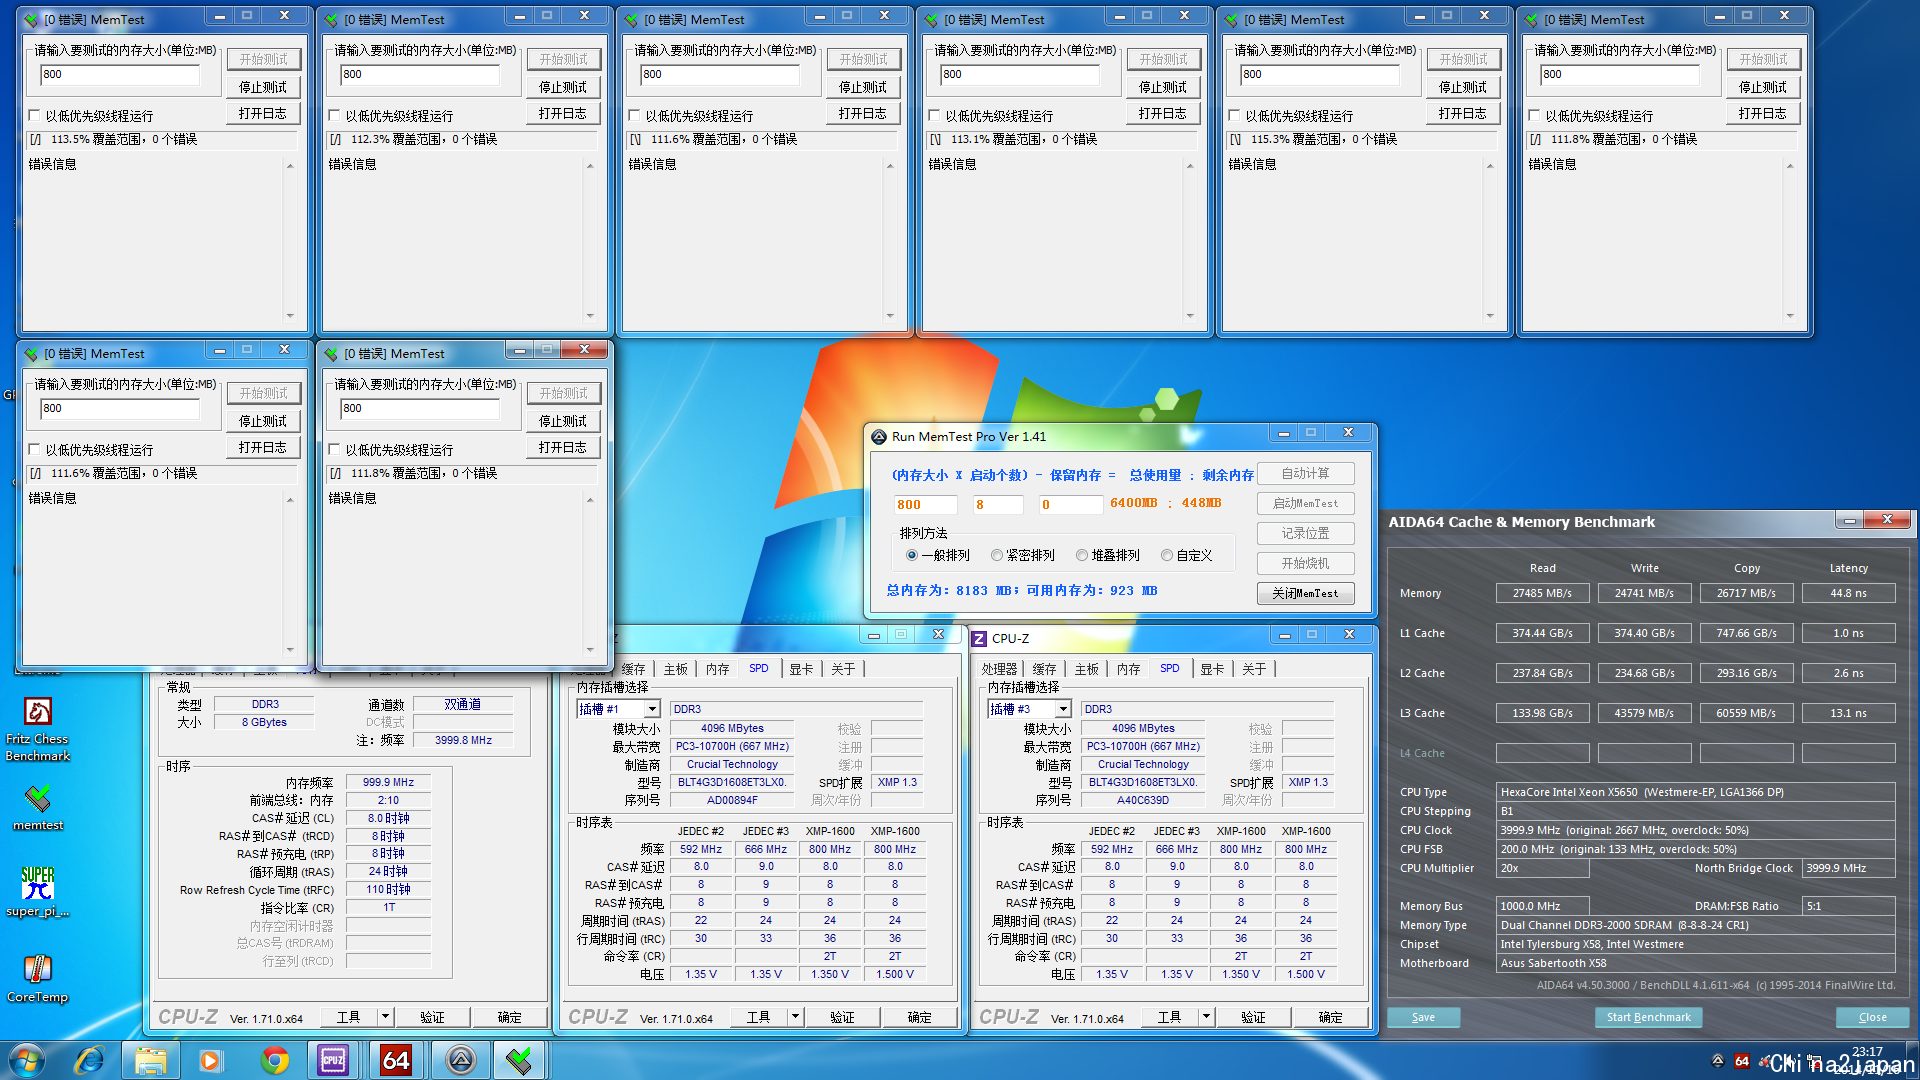This screenshot has height=1080, width=1920.
Task: Click 确定 in the slot #1 CPU-Z window
Action: click(919, 1017)
